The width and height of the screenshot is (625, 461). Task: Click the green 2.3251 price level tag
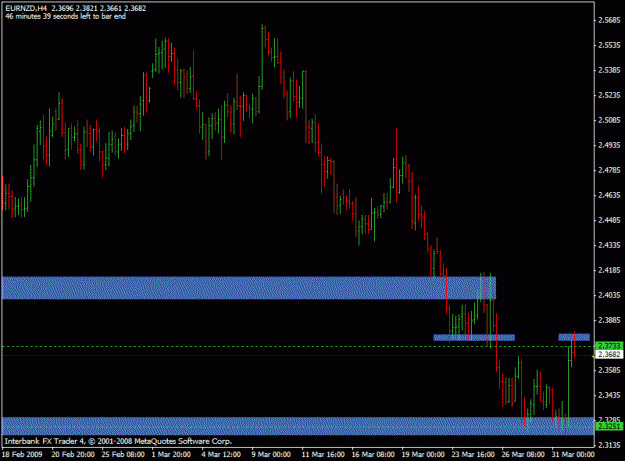[609, 427]
